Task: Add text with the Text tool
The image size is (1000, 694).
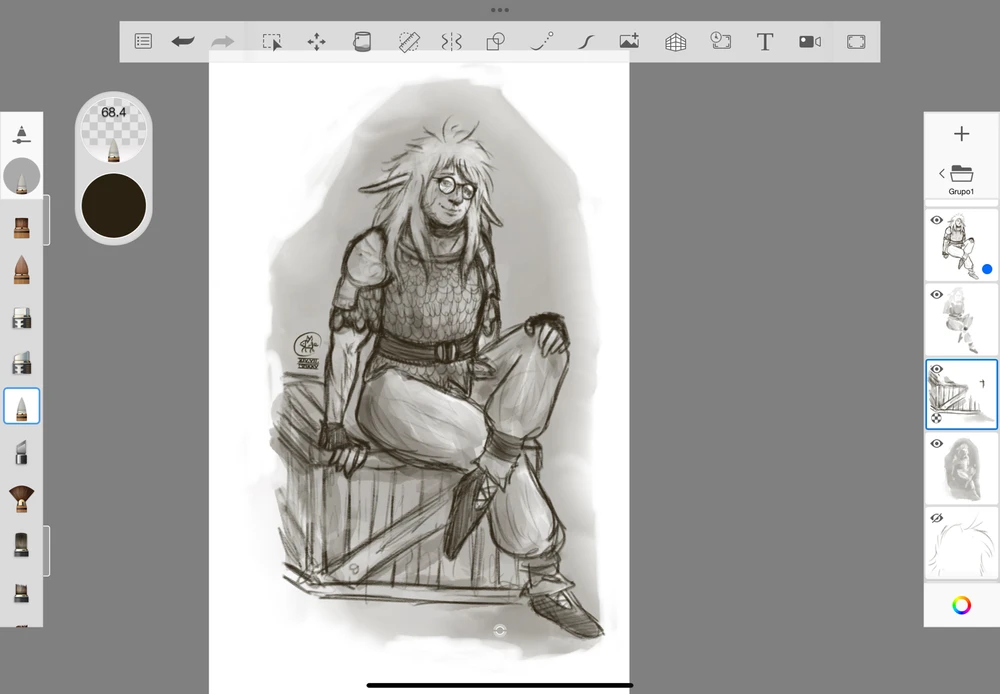Action: (x=765, y=41)
